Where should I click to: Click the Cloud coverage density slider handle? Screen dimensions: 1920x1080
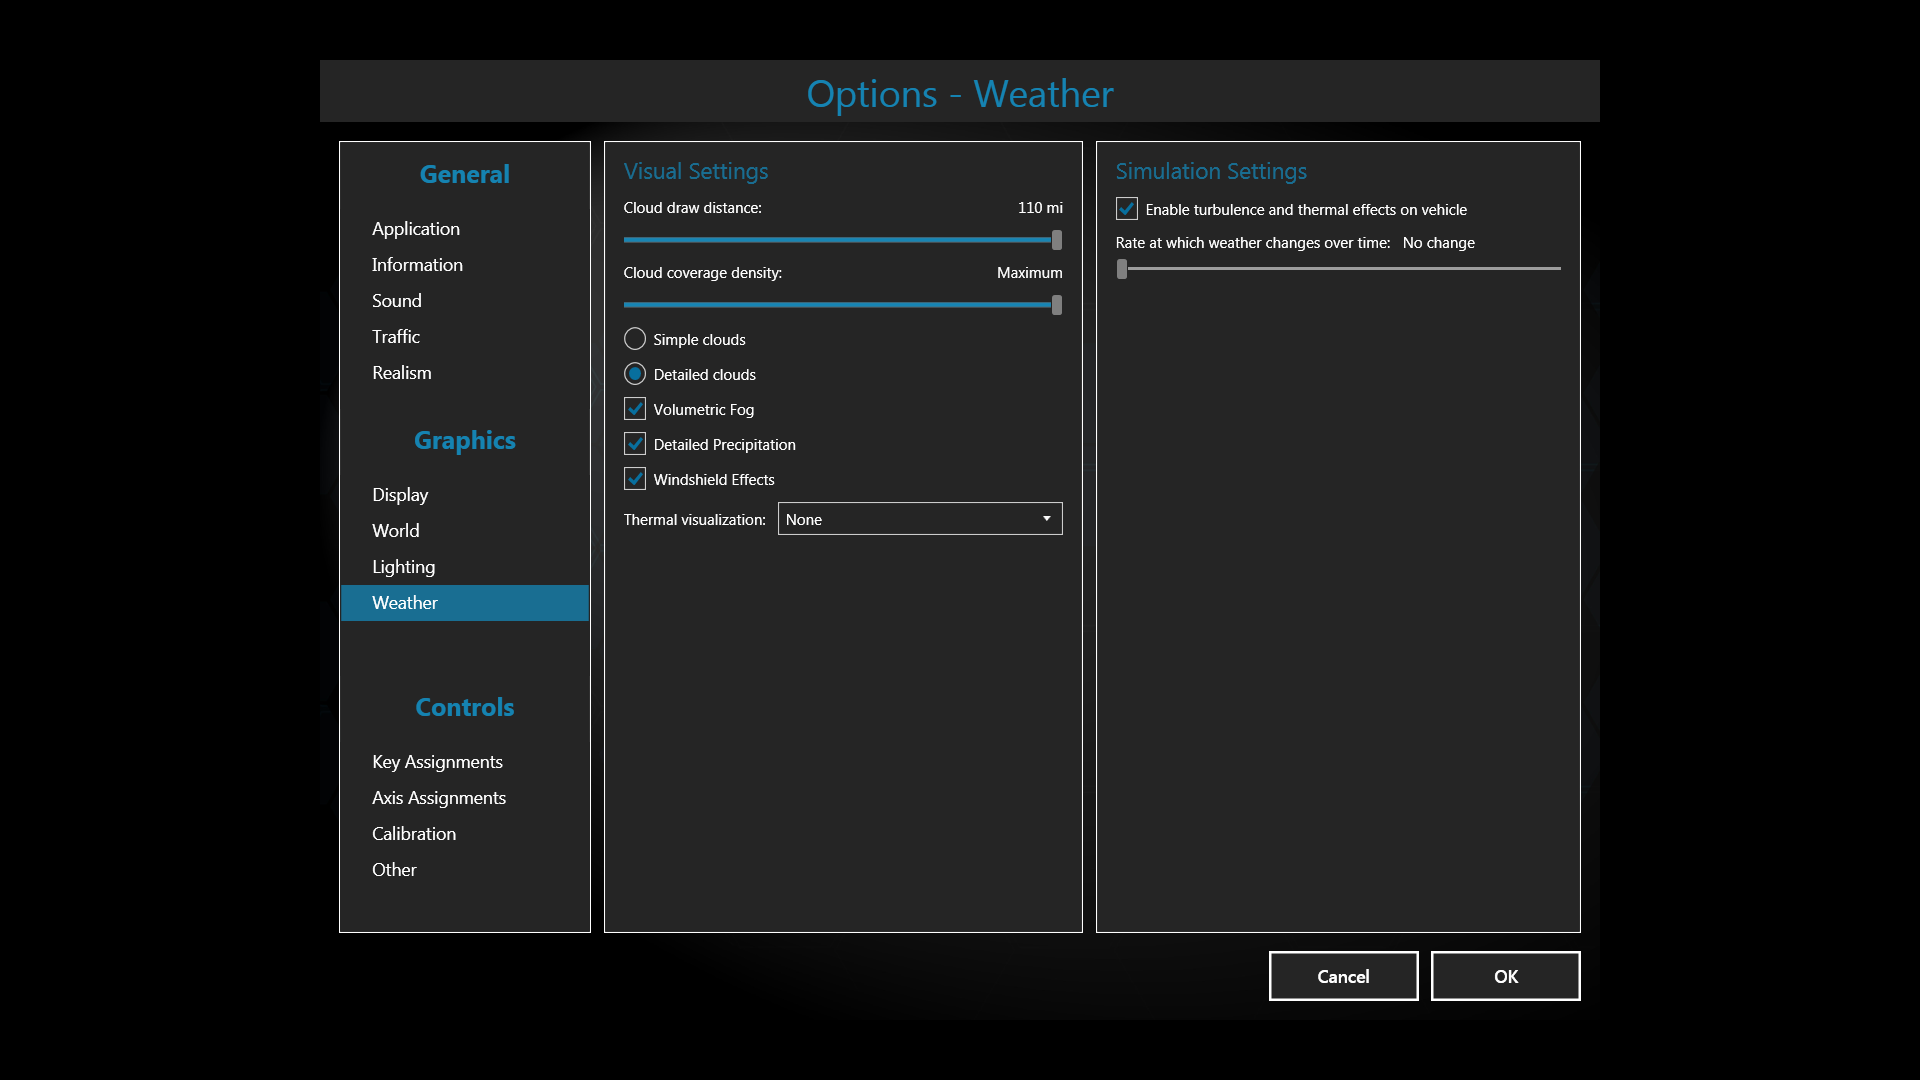[x=1057, y=305]
